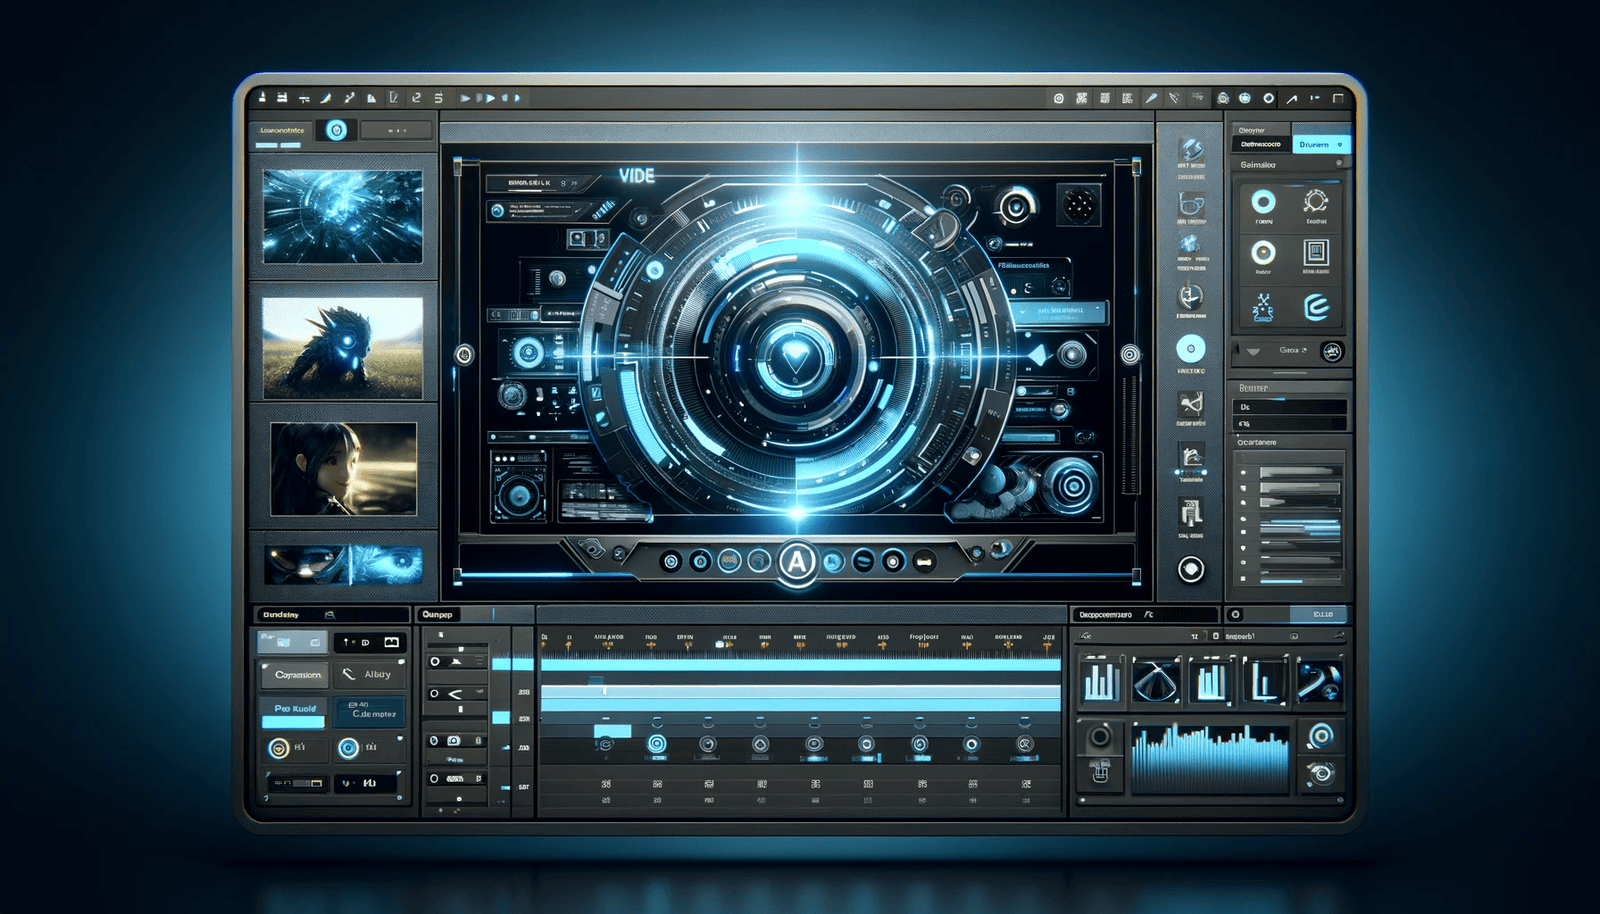This screenshot has height=914, width=1600.
Task: Click the Albuy button
Action: point(368,675)
